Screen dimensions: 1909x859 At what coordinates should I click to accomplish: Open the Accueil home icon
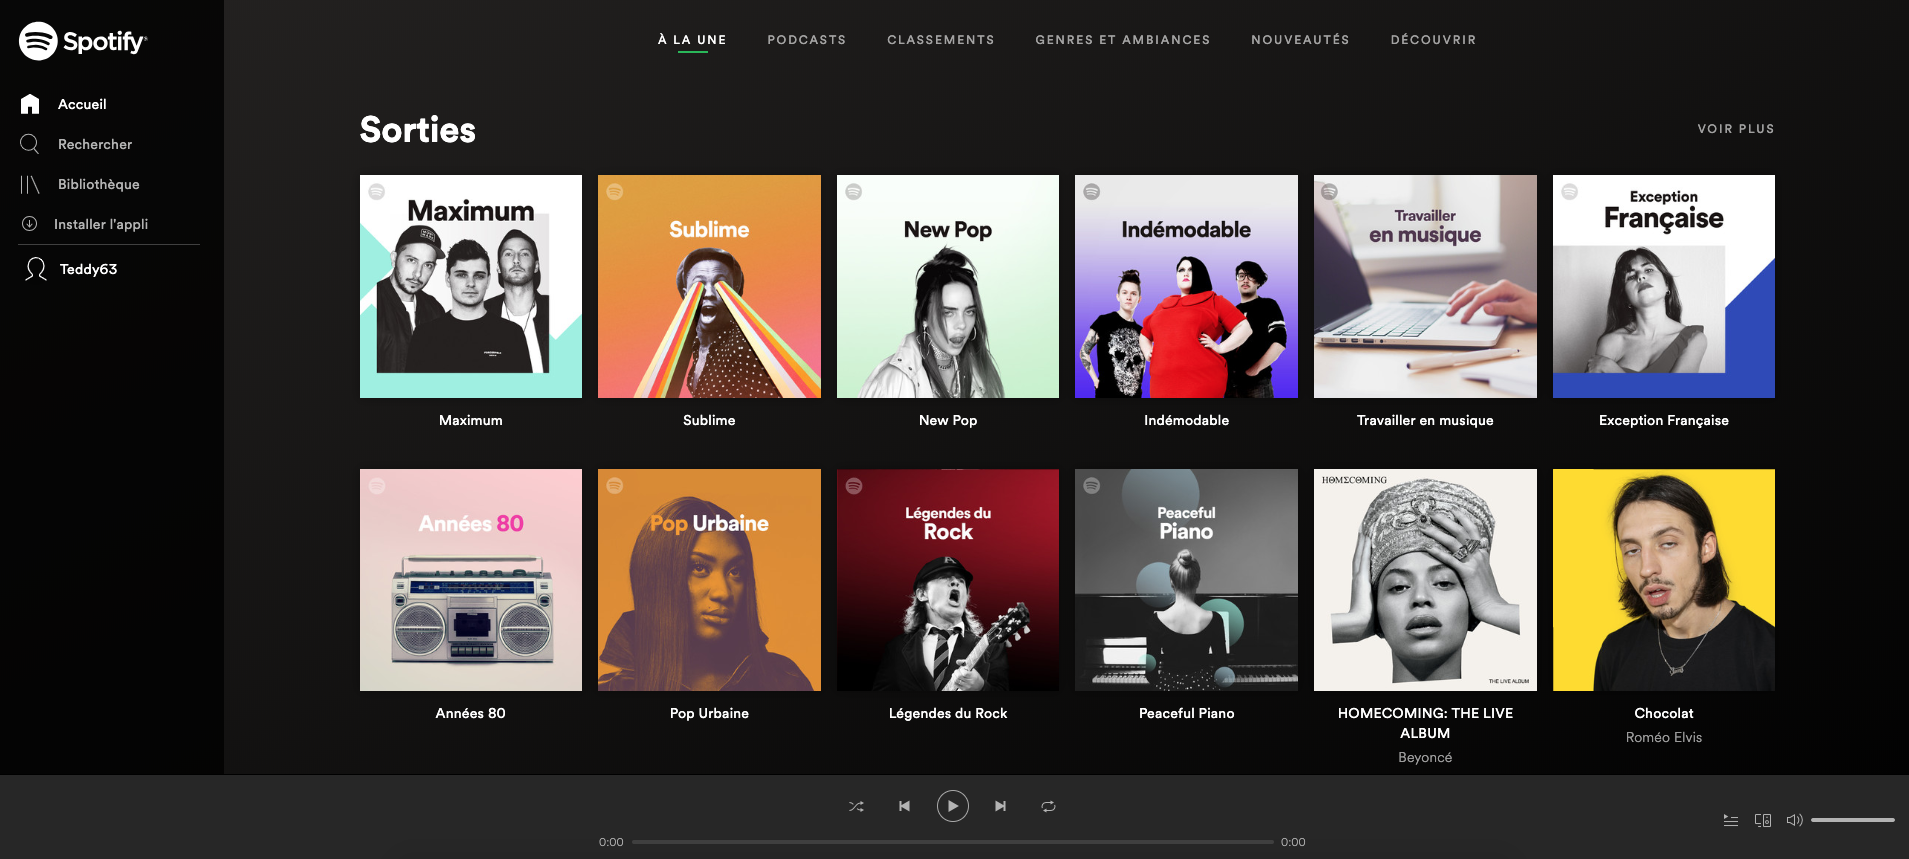30,104
